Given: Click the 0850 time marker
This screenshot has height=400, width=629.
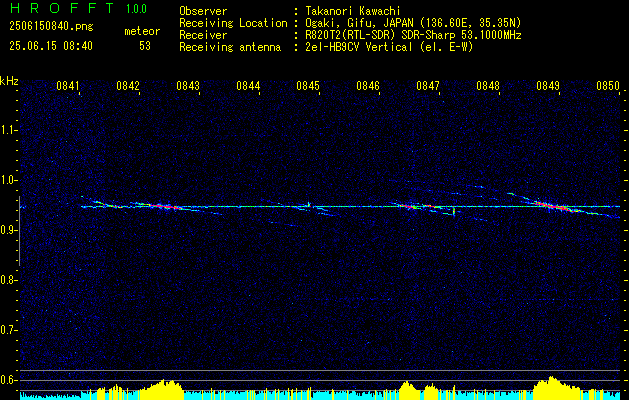Looking at the screenshot, I should (608, 86).
